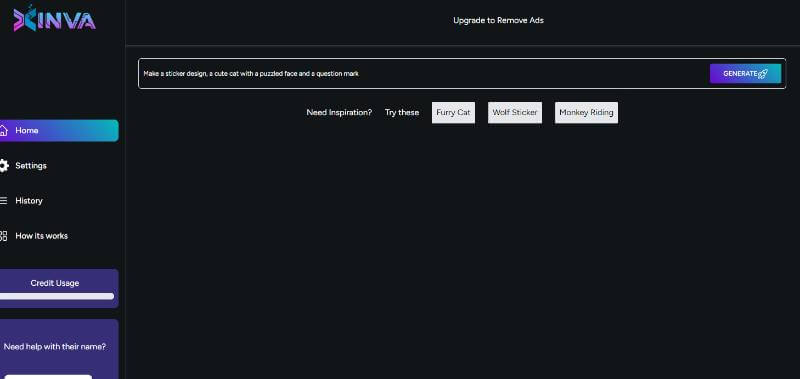Choose the Wolf Sticker suggestion

(515, 113)
